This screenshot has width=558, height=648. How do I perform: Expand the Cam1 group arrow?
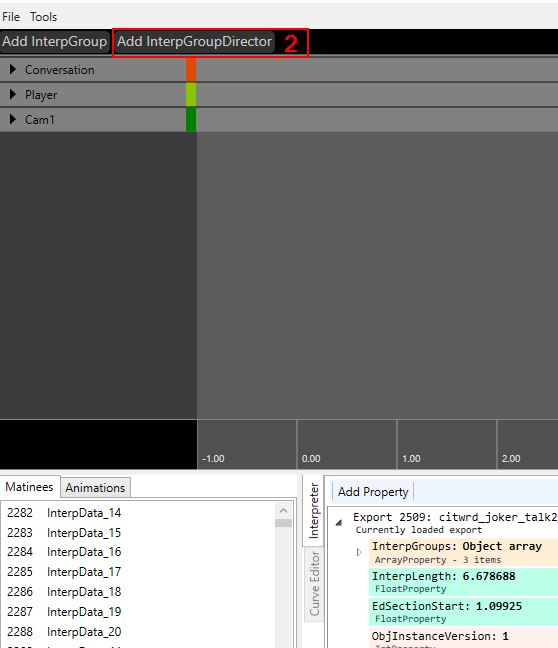tap(12, 119)
